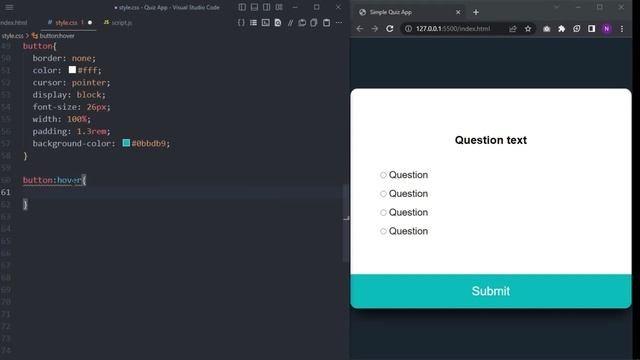Open the Chrome side panel icon
Screen dimensions: 640x360
click(x=591, y=29)
